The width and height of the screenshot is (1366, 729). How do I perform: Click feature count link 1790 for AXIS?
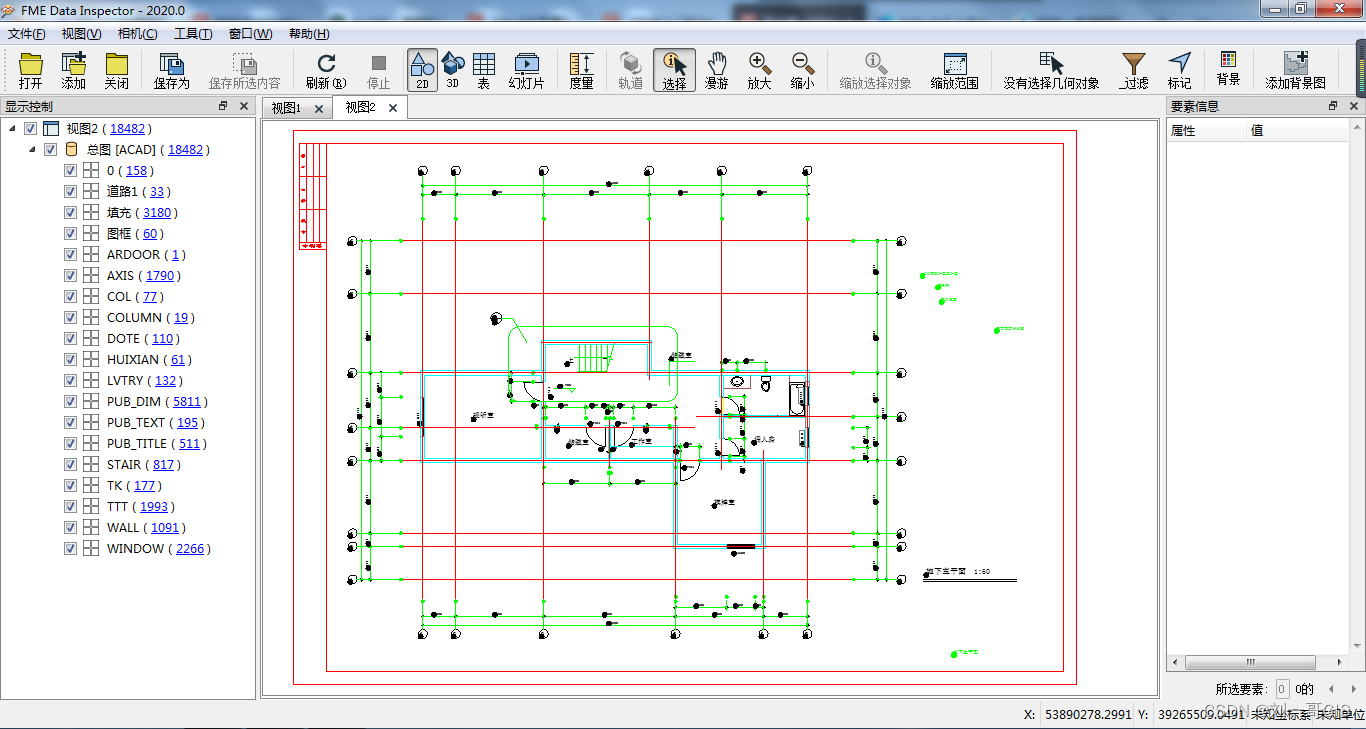click(160, 275)
